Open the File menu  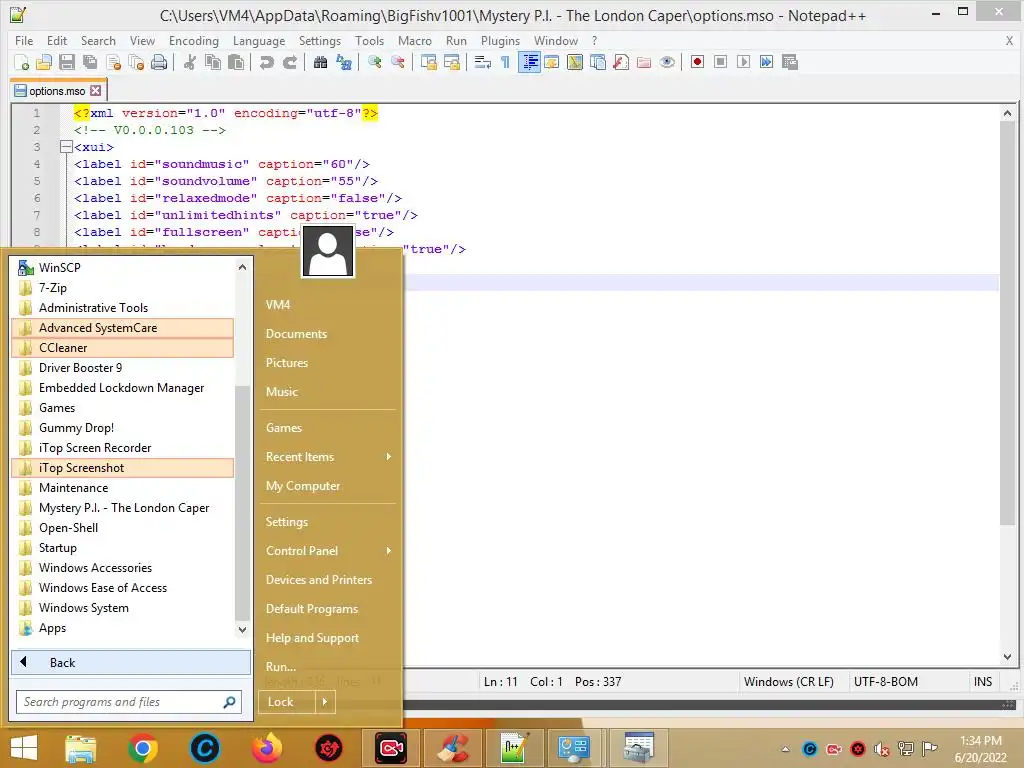[x=24, y=40]
